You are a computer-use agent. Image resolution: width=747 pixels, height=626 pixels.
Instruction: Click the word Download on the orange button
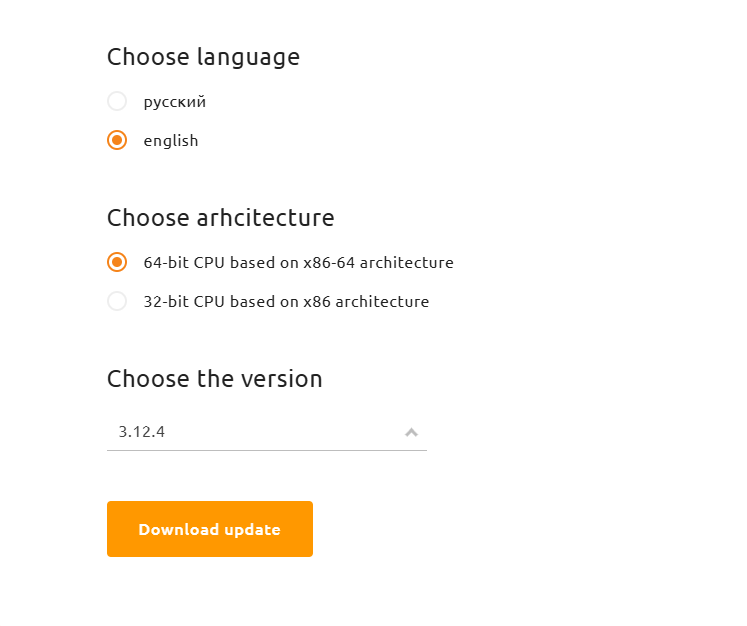tap(179, 529)
